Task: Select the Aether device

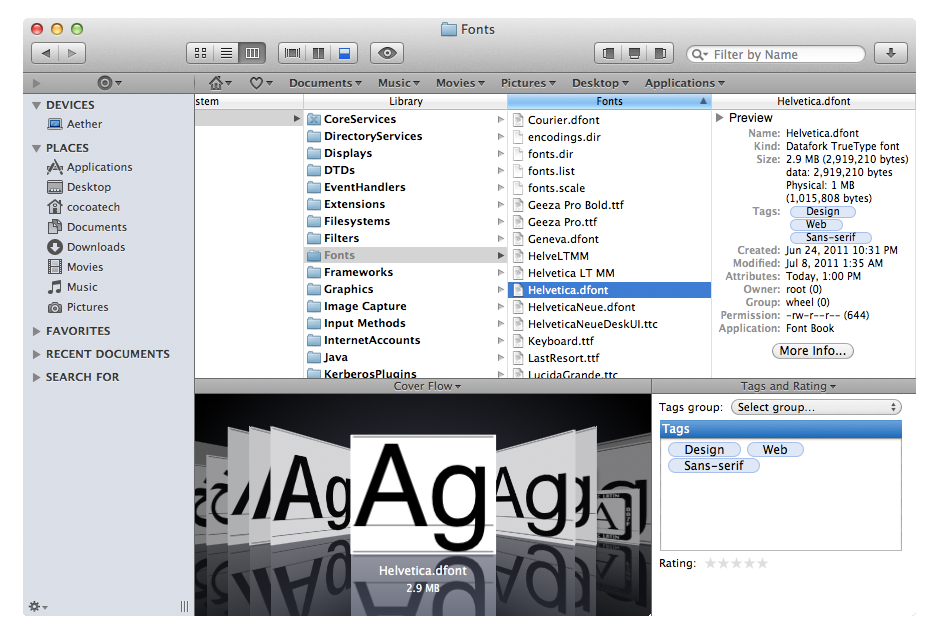Action: 74,124
